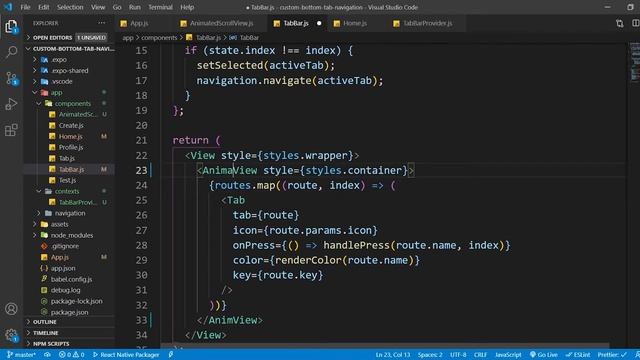Open the Extensions view
Screen dimensions: 640x360
[x=11, y=130]
